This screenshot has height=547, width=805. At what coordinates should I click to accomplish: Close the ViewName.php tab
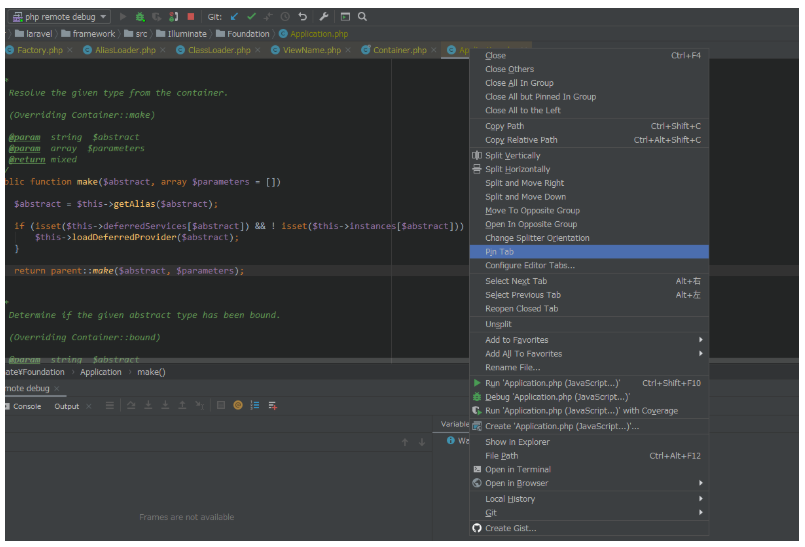(x=348, y=50)
